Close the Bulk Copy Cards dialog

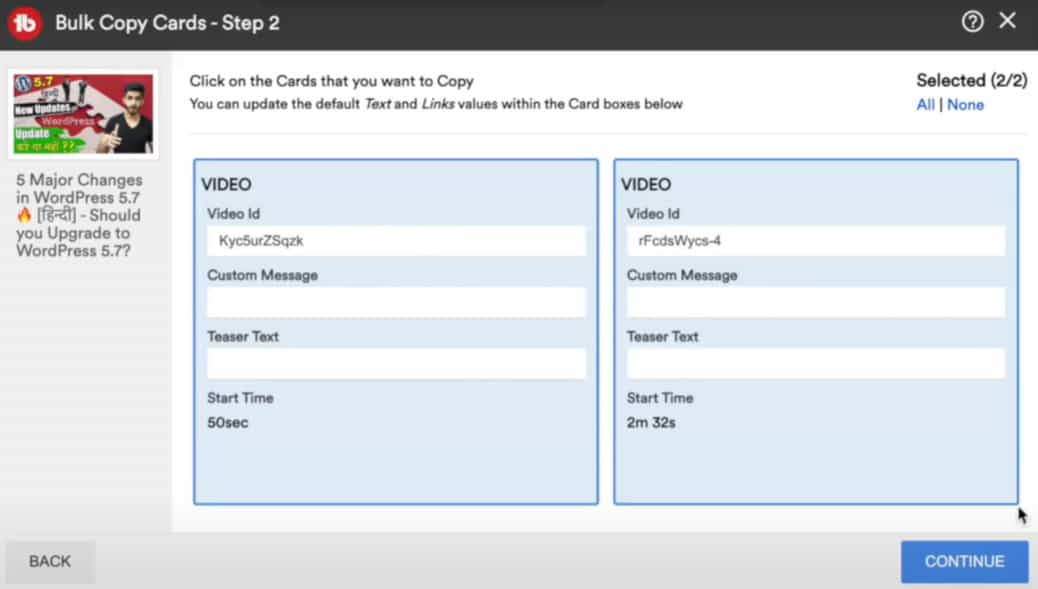(x=1008, y=21)
